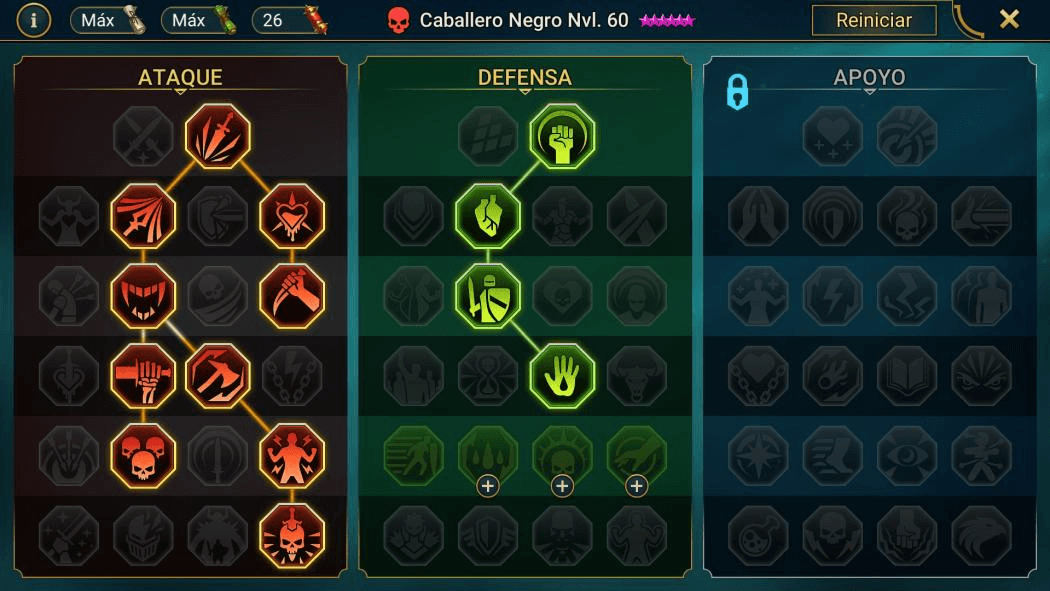The width and height of the screenshot is (1050, 591).
Task: Choose the three skulls attack mastery
Action: [x=143, y=456]
